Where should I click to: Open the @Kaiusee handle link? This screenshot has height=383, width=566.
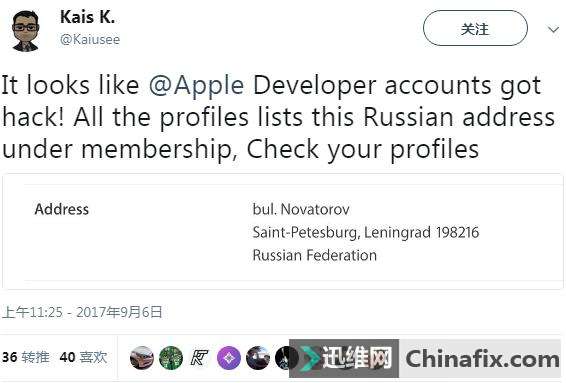[x=90, y=39]
